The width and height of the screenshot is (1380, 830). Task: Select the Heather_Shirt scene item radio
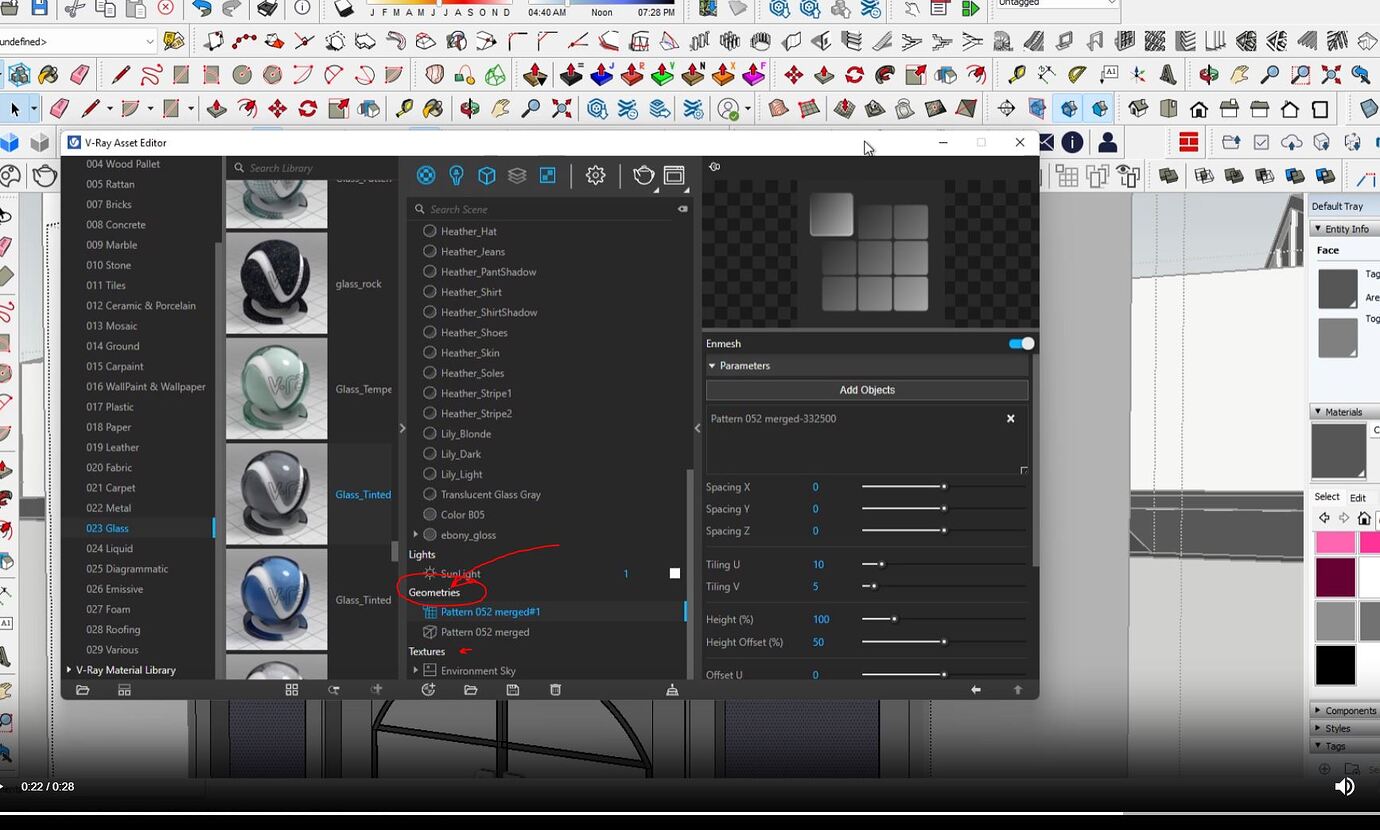(x=430, y=291)
